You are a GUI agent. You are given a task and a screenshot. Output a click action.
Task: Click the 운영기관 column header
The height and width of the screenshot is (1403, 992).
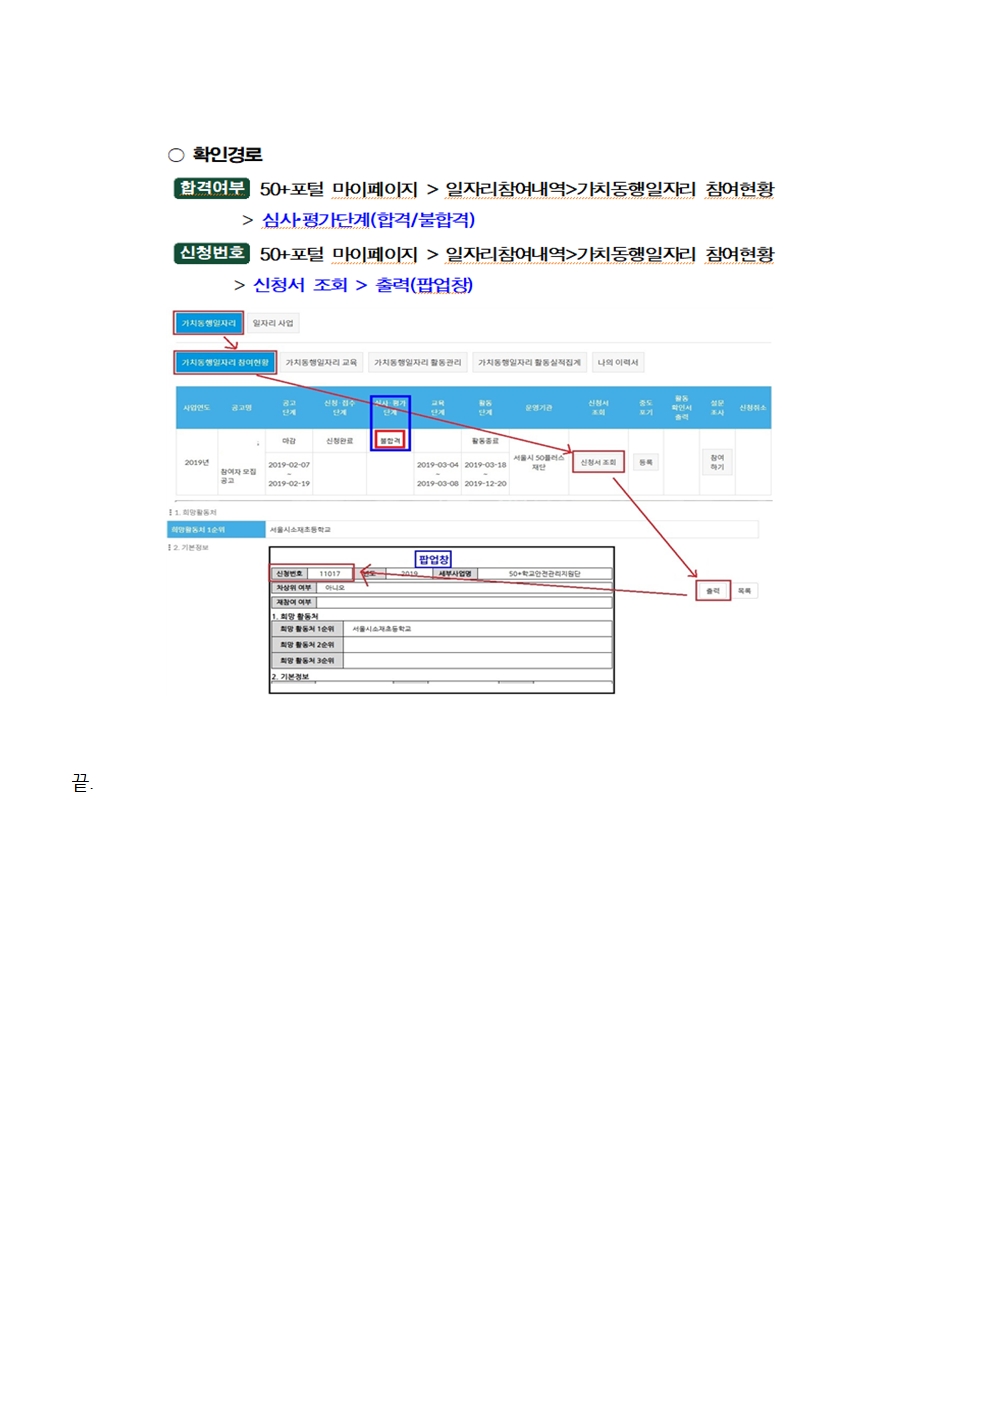coord(539,407)
